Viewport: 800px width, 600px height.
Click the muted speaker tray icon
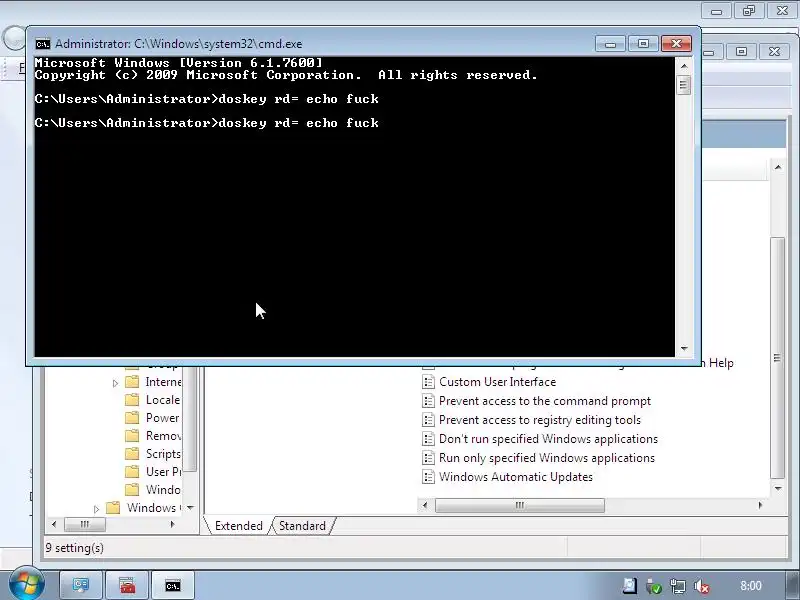(702, 586)
